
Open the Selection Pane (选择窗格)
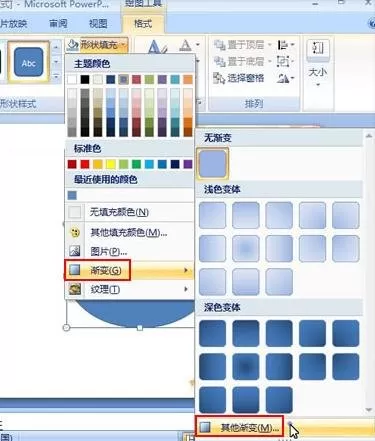(x=239, y=78)
